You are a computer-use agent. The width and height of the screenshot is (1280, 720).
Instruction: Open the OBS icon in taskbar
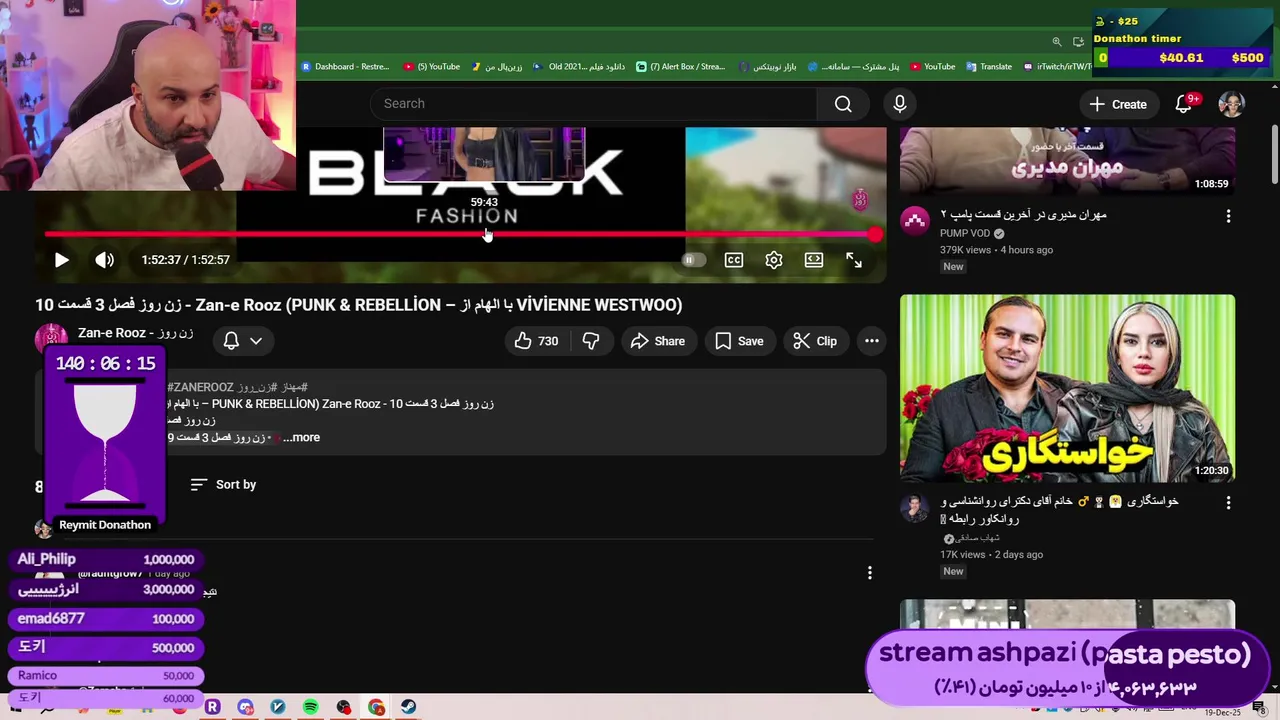344,707
